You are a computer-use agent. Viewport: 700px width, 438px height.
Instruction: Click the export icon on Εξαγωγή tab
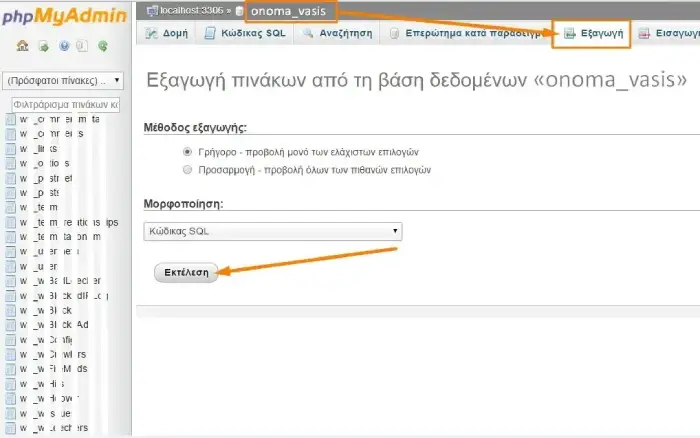coord(570,33)
